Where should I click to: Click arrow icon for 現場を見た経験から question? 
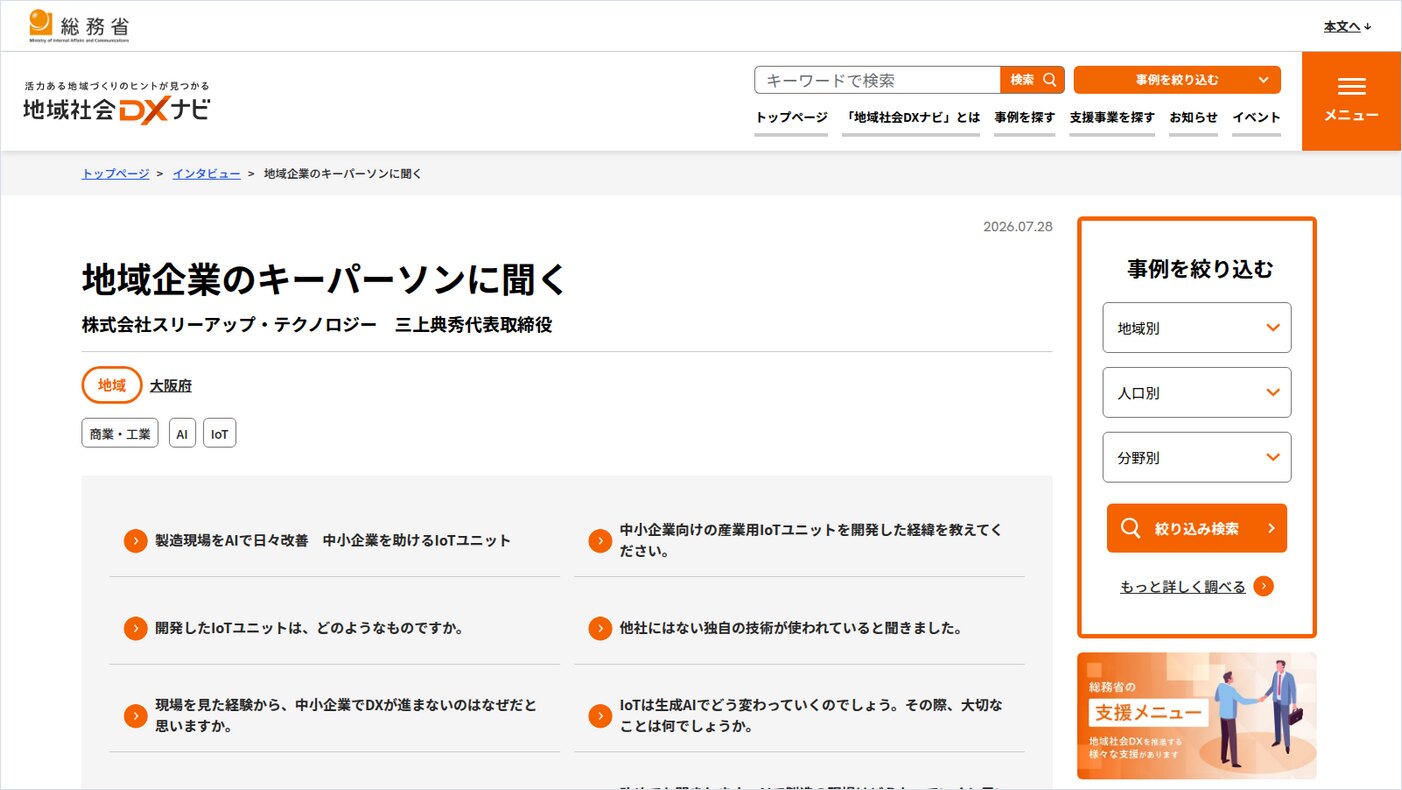coord(136,716)
